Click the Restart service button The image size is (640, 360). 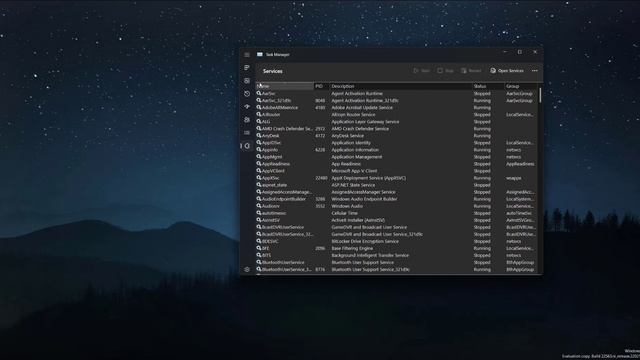pos(471,71)
